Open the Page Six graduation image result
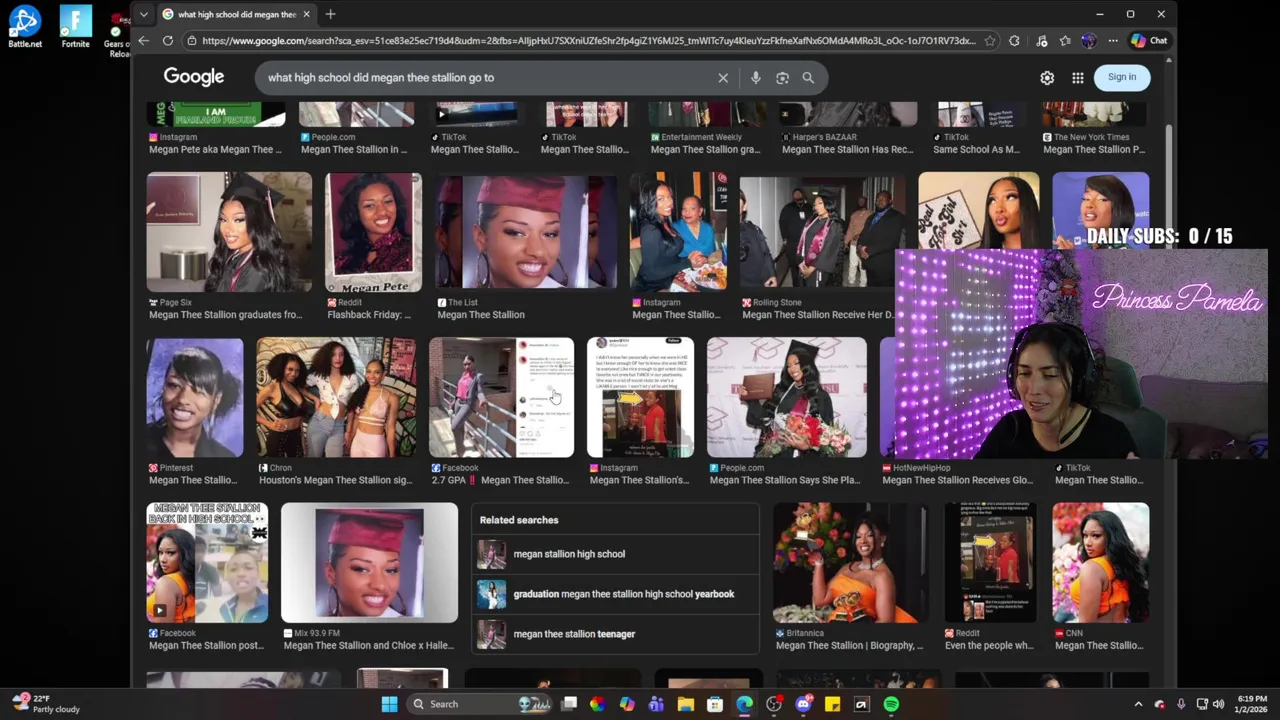The width and height of the screenshot is (1280, 720). pyautogui.click(x=229, y=232)
